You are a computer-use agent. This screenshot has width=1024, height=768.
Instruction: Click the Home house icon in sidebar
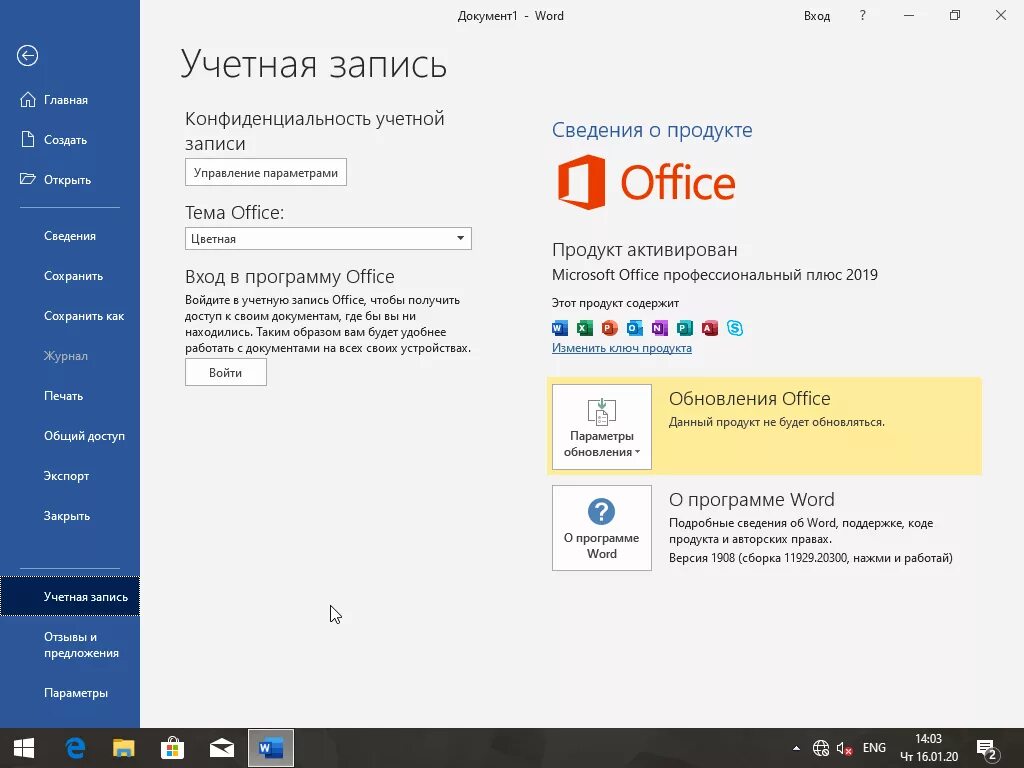27,99
